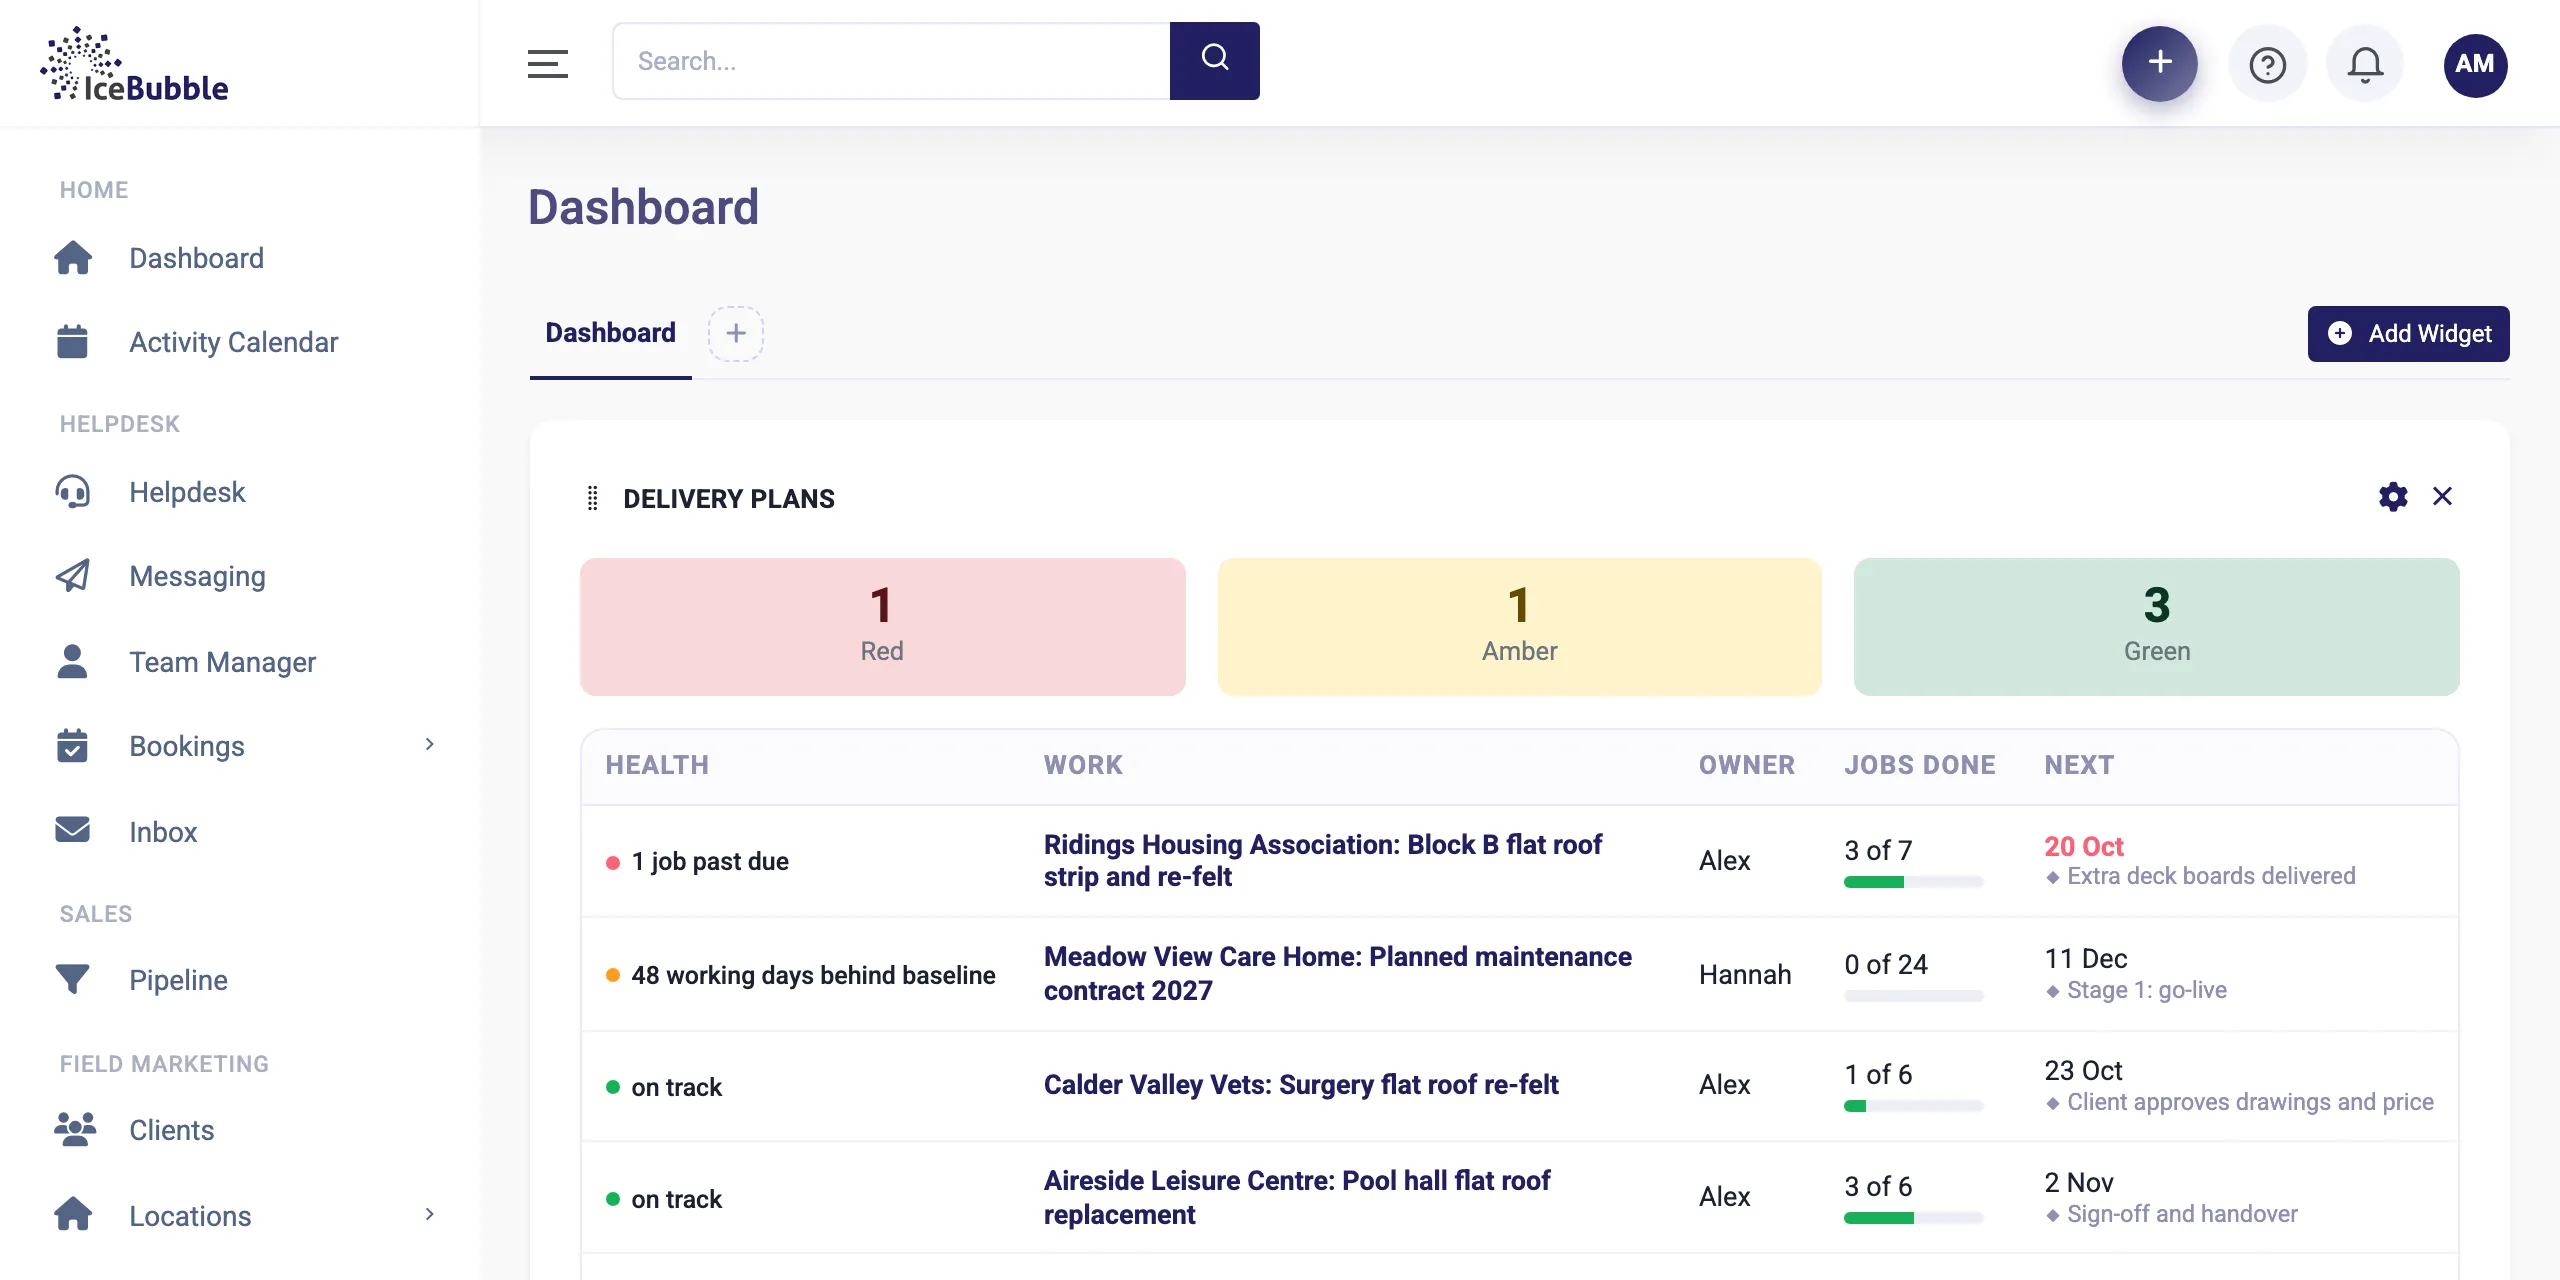Viewport: 2560px width, 1280px height.
Task: Open Meadow View Care Home maintenance contract
Action: tap(1337, 973)
